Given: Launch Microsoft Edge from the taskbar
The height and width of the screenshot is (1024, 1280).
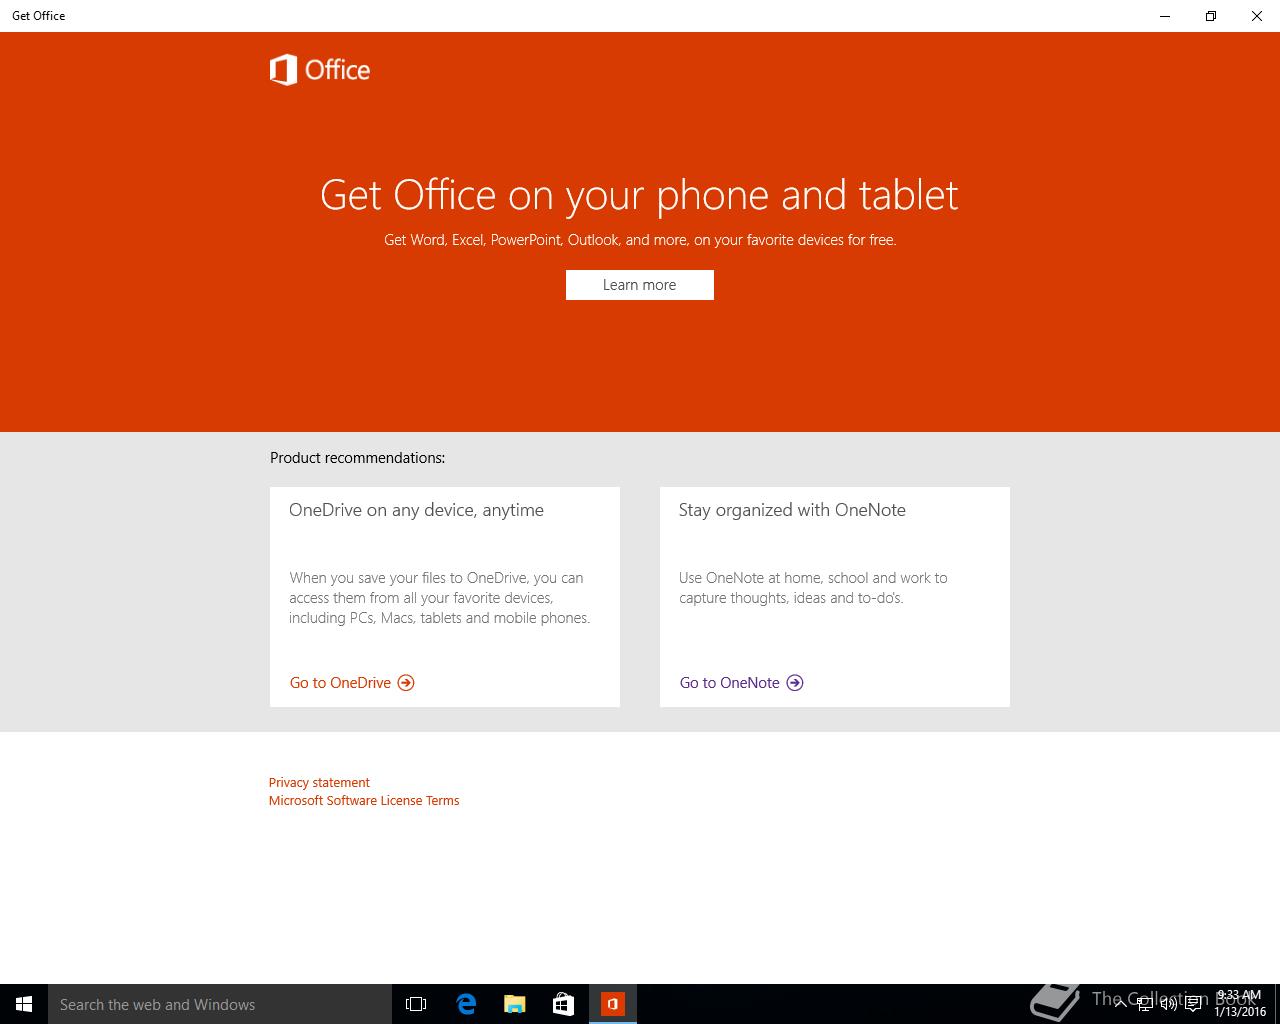Looking at the screenshot, I should 466,1004.
